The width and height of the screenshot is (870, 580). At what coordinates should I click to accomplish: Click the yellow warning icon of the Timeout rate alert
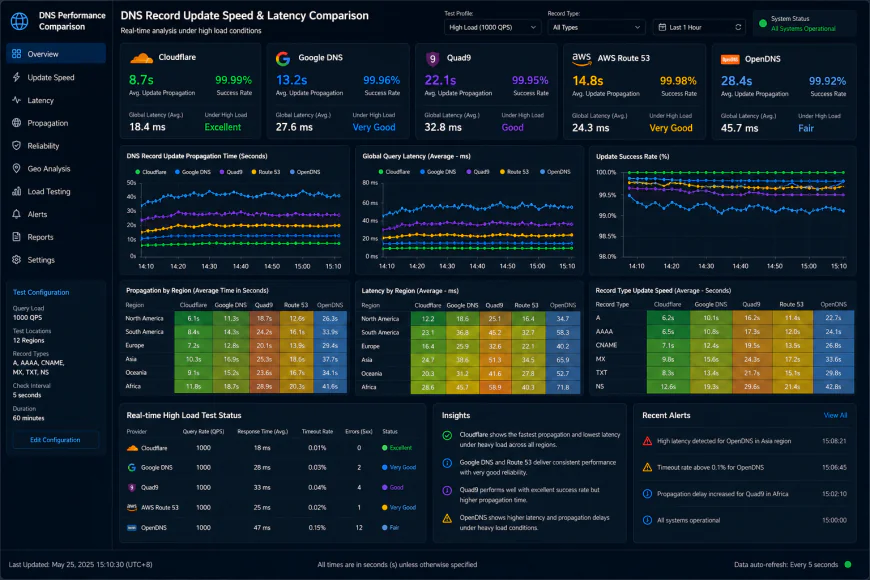(x=647, y=467)
